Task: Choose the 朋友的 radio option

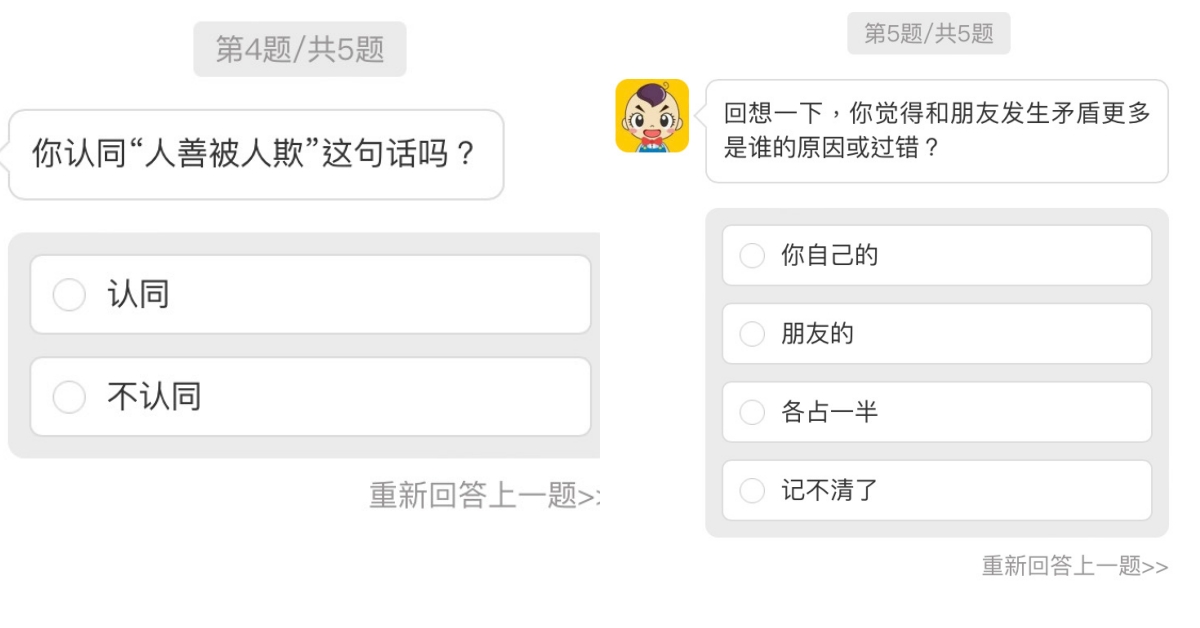Action: (752, 334)
